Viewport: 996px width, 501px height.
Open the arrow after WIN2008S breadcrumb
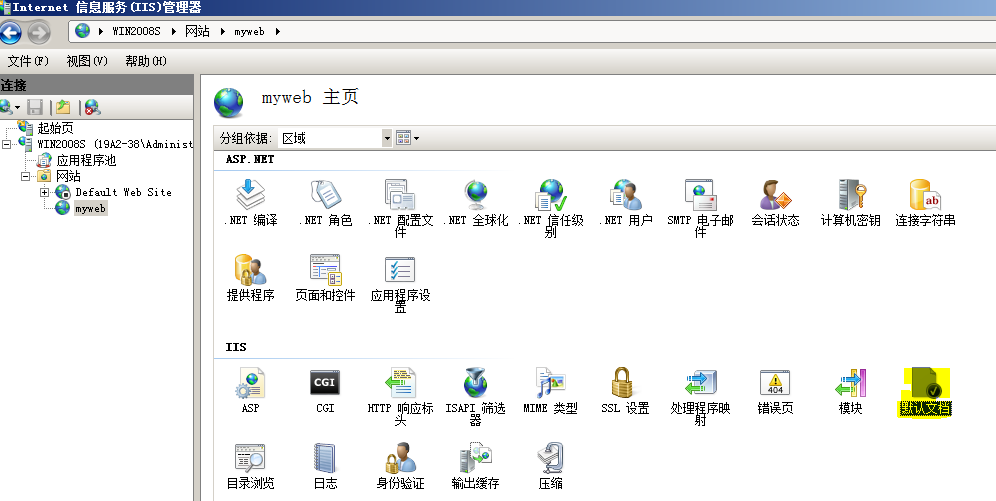173,31
